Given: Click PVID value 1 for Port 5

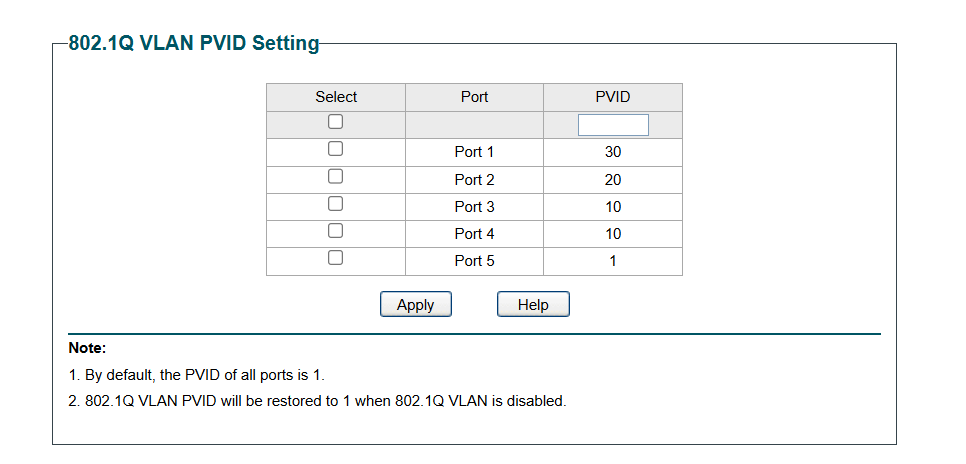Looking at the screenshot, I should pos(613,261).
